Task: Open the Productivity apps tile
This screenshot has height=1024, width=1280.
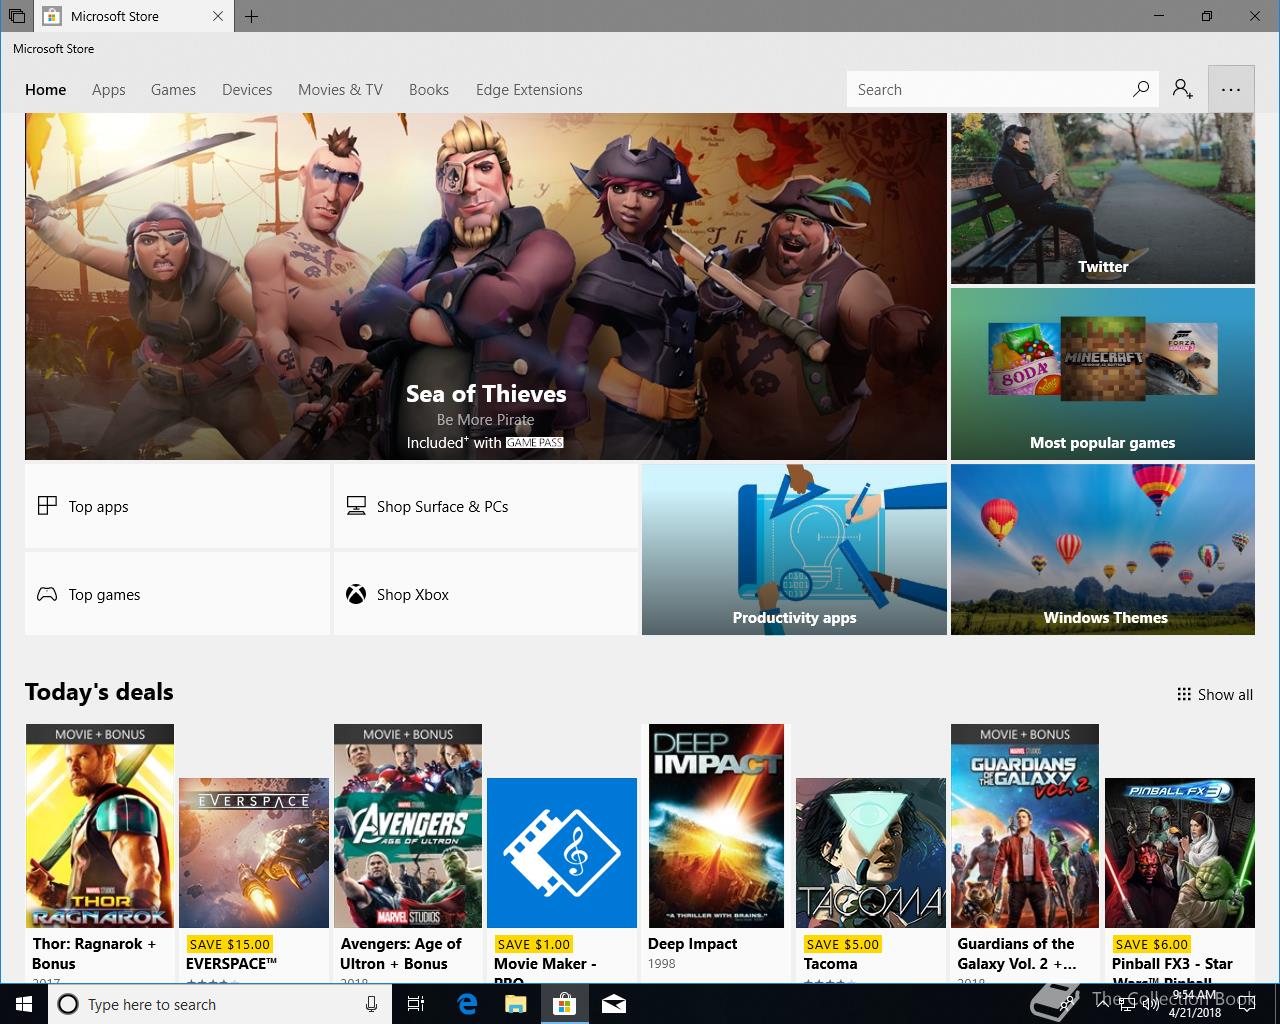Action: pyautogui.click(x=794, y=549)
